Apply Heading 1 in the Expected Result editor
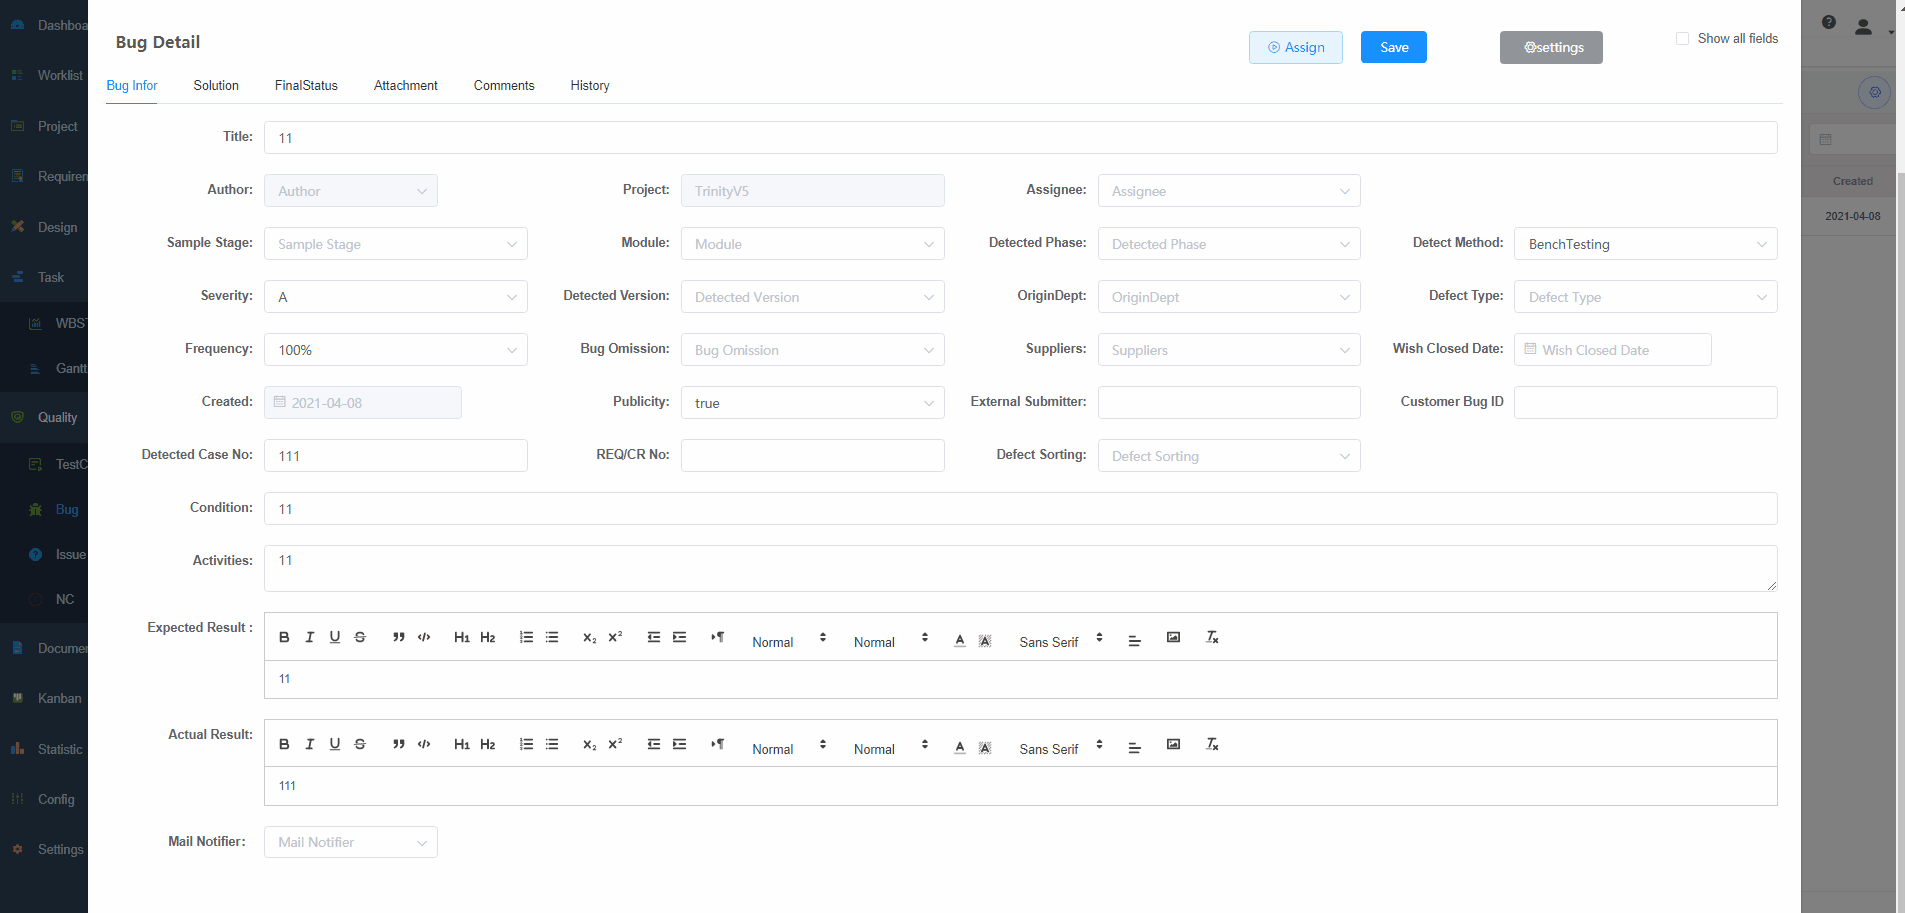Image resolution: width=1905 pixels, height=913 pixels. click(x=462, y=637)
